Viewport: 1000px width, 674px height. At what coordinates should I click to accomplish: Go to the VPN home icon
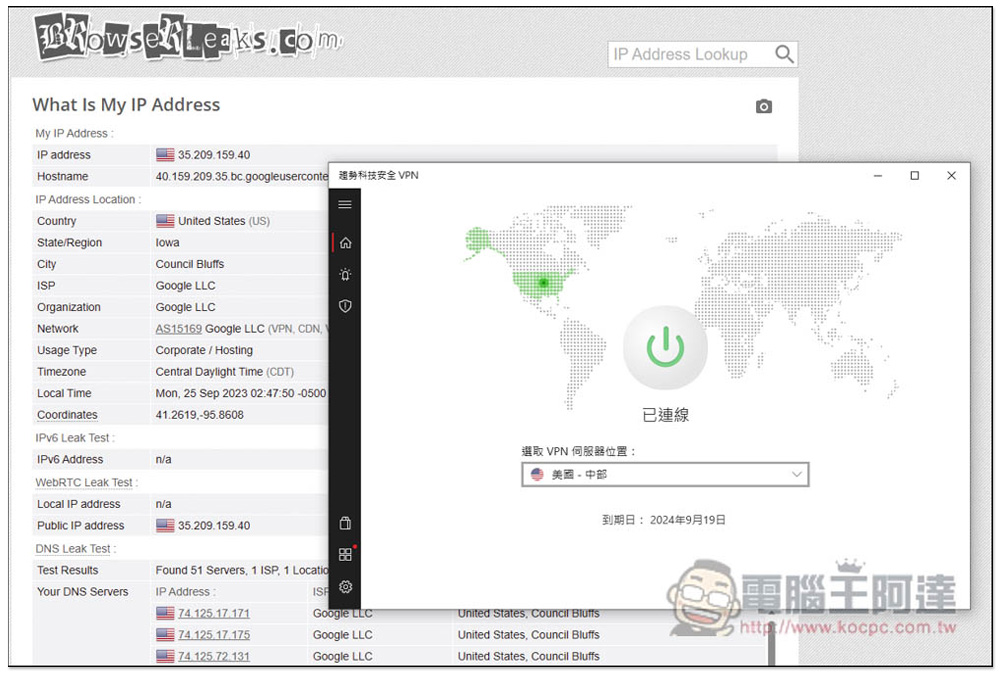tap(345, 243)
